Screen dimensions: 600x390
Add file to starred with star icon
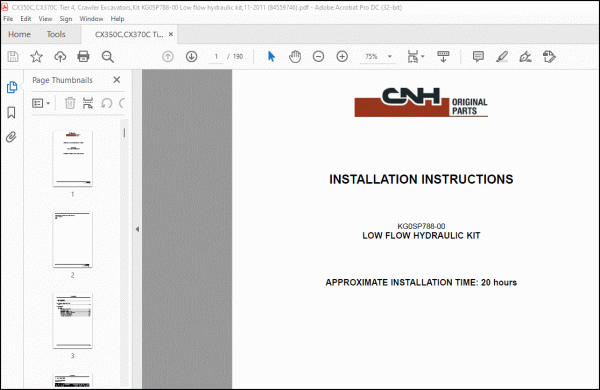click(36, 57)
